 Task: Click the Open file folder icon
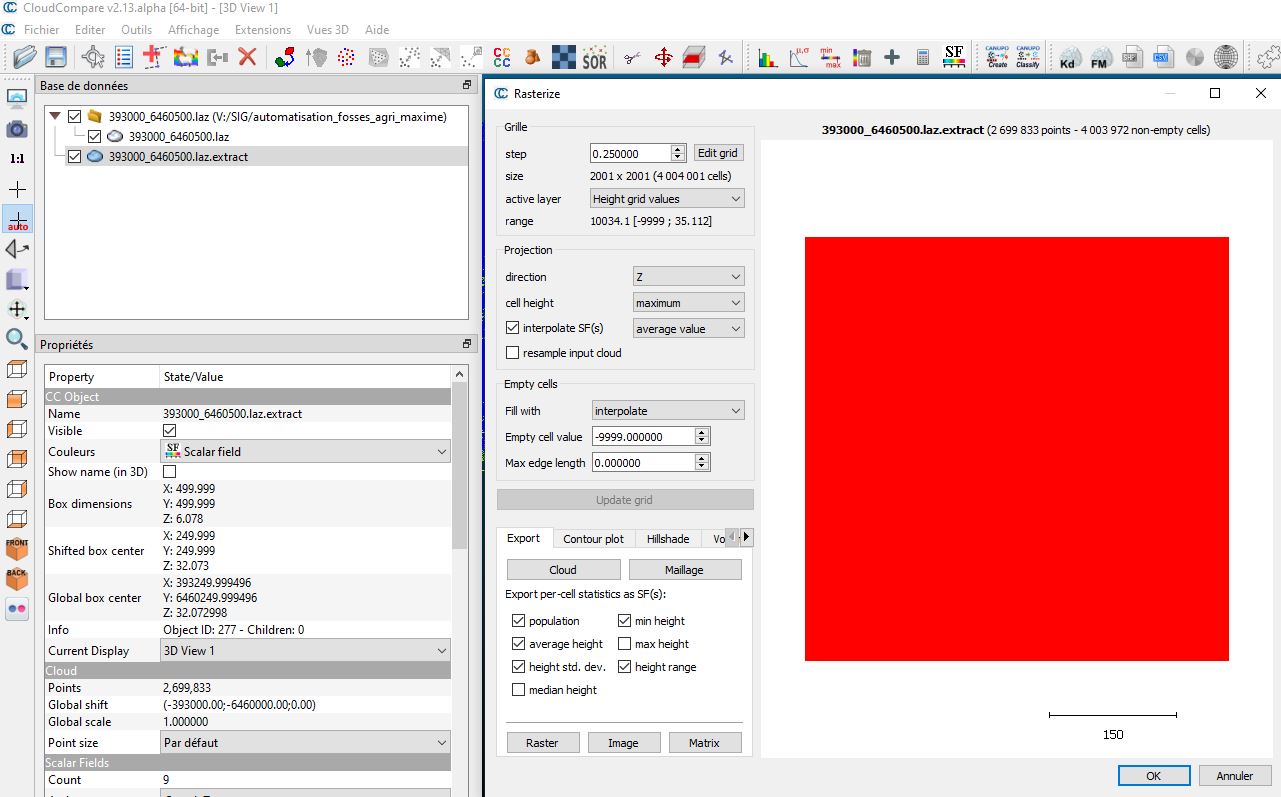click(x=18, y=57)
